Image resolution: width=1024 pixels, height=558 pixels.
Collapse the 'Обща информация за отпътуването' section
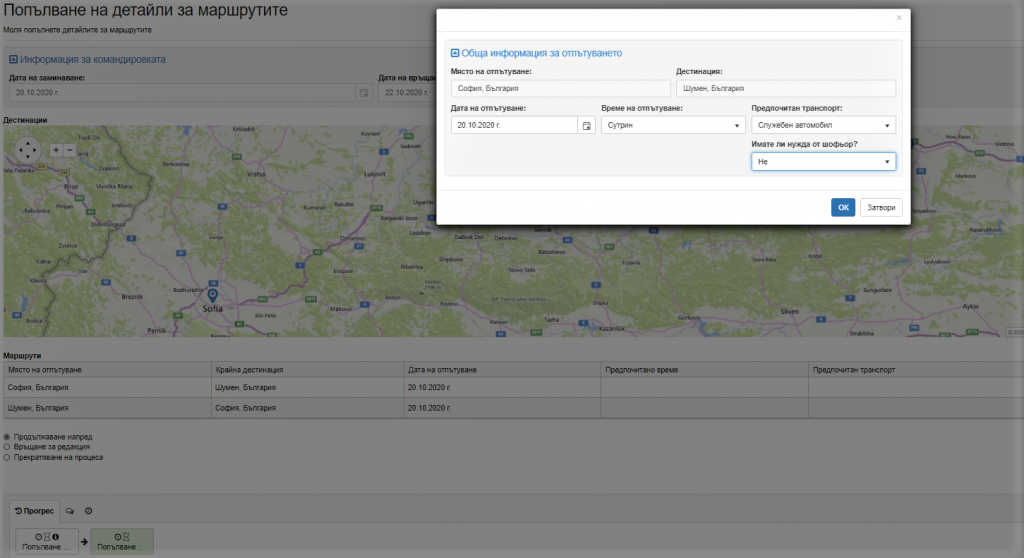coord(455,53)
